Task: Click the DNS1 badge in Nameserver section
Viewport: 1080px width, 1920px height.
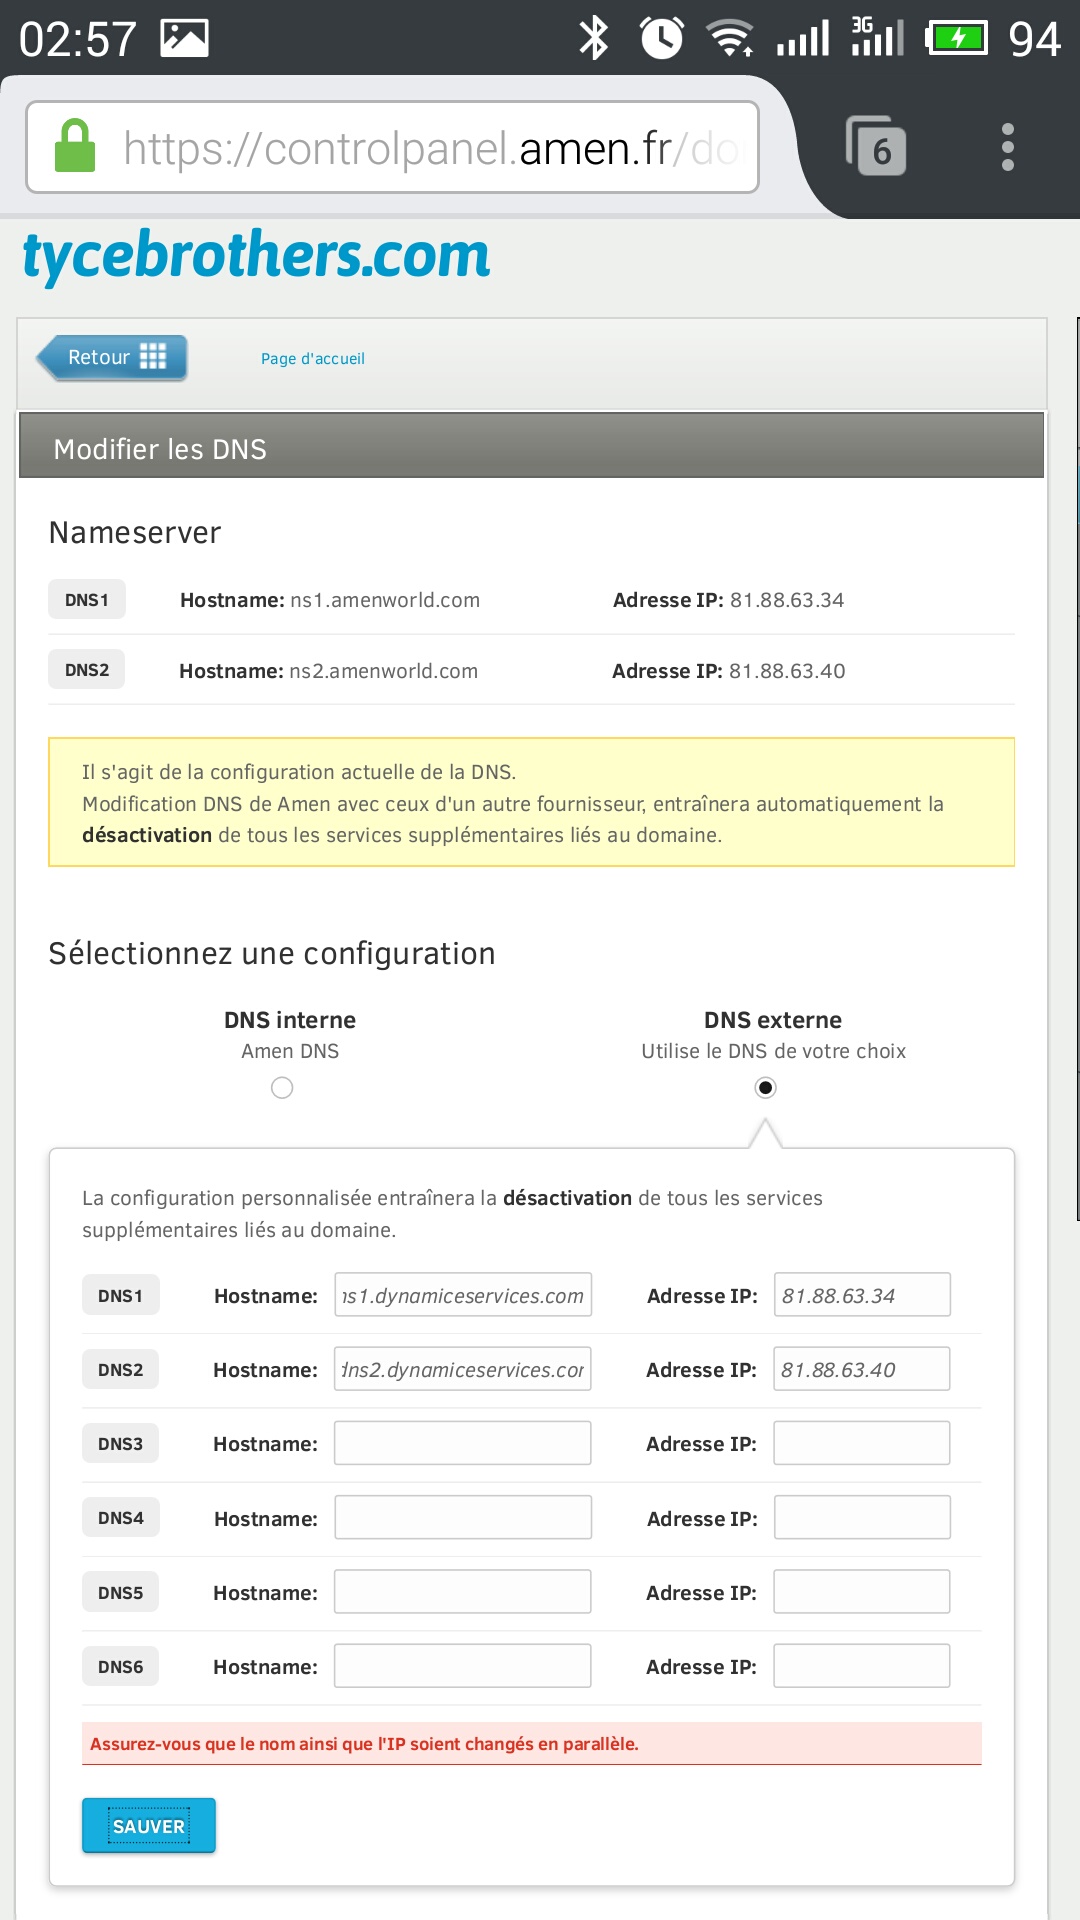Action: point(87,600)
